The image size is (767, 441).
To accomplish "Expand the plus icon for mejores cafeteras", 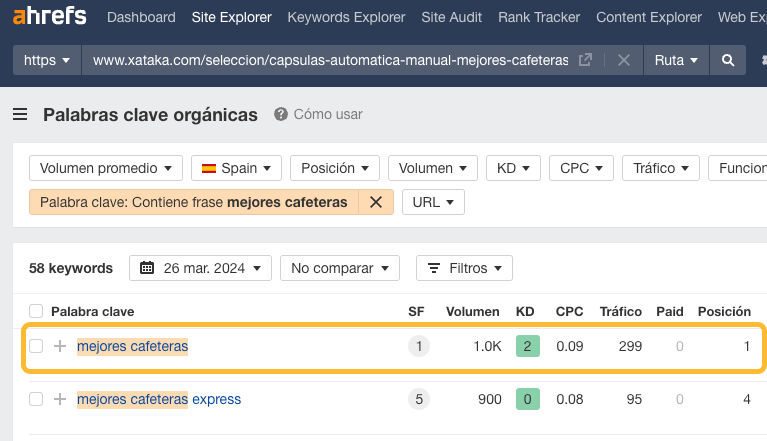I will point(60,346).
